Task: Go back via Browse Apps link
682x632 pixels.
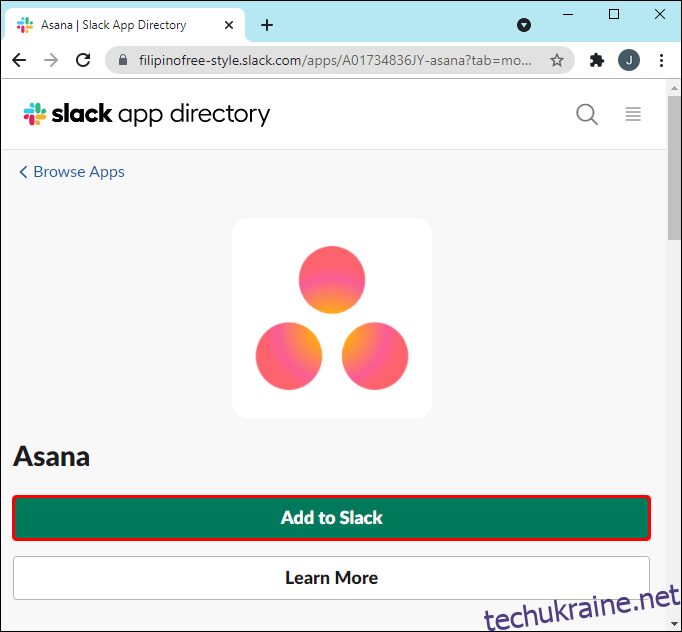Action: pos(72,172)
